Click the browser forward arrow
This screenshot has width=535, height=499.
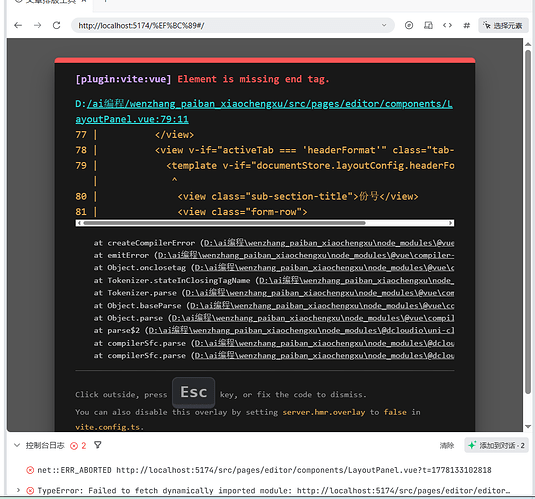point(38,25)
